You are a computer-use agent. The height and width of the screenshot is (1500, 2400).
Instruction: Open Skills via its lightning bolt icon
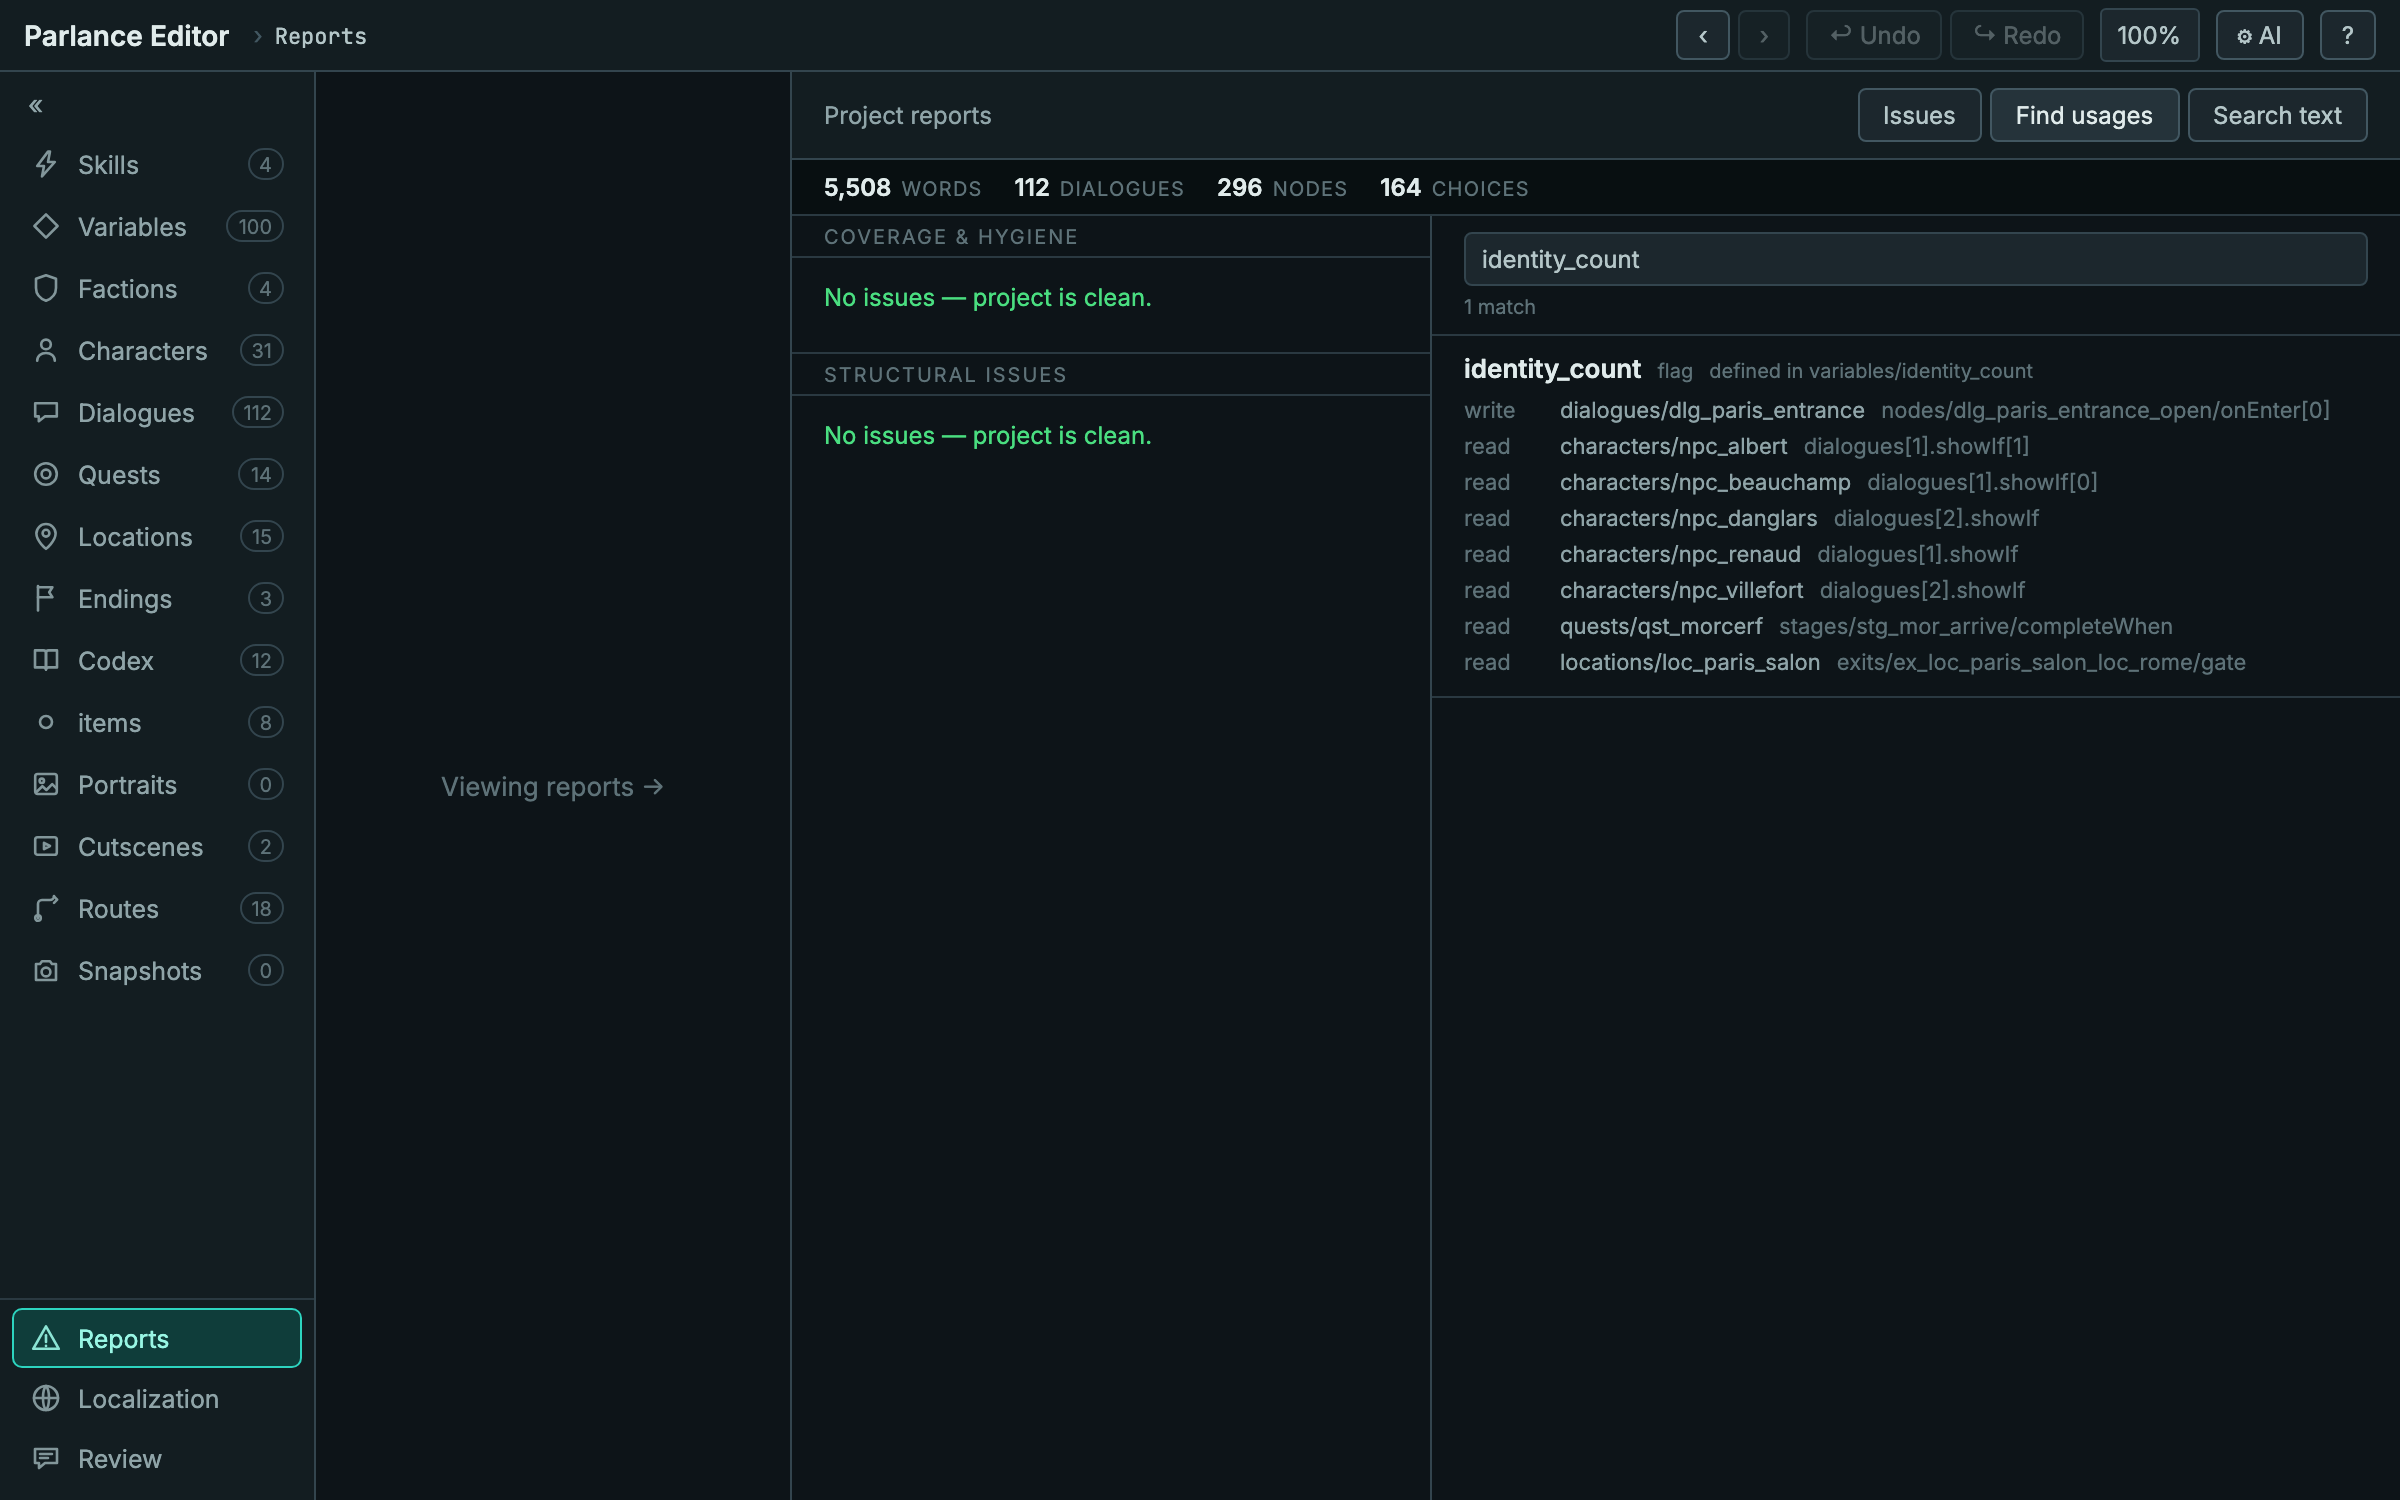pos(46,164)
